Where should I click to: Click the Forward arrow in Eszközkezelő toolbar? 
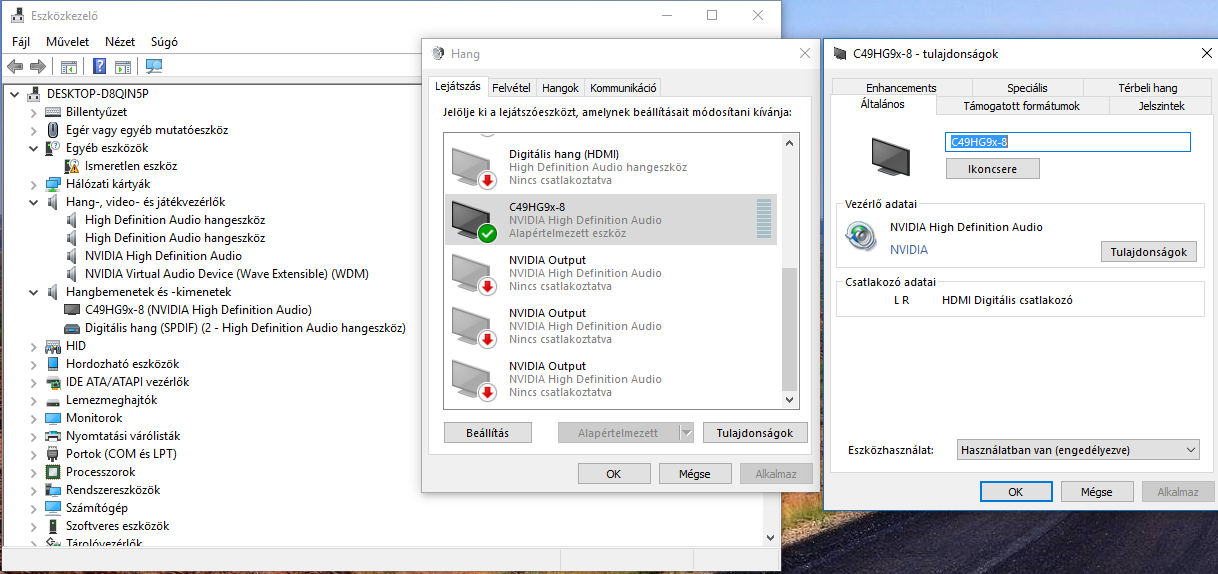(x=38, y=67)
